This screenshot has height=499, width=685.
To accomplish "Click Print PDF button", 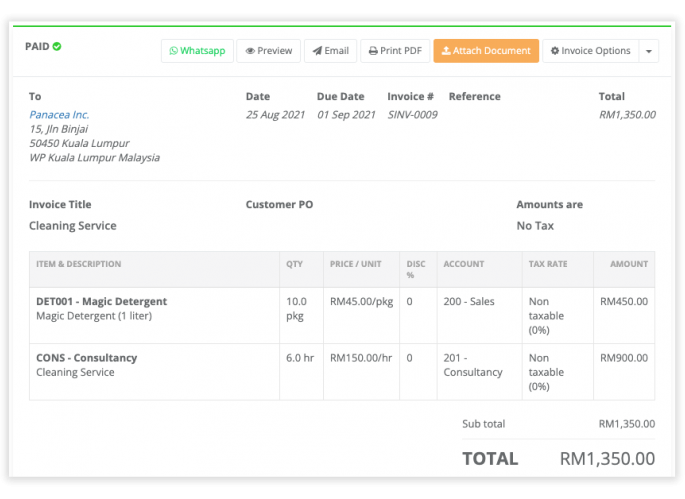I will tap(395, 51).
